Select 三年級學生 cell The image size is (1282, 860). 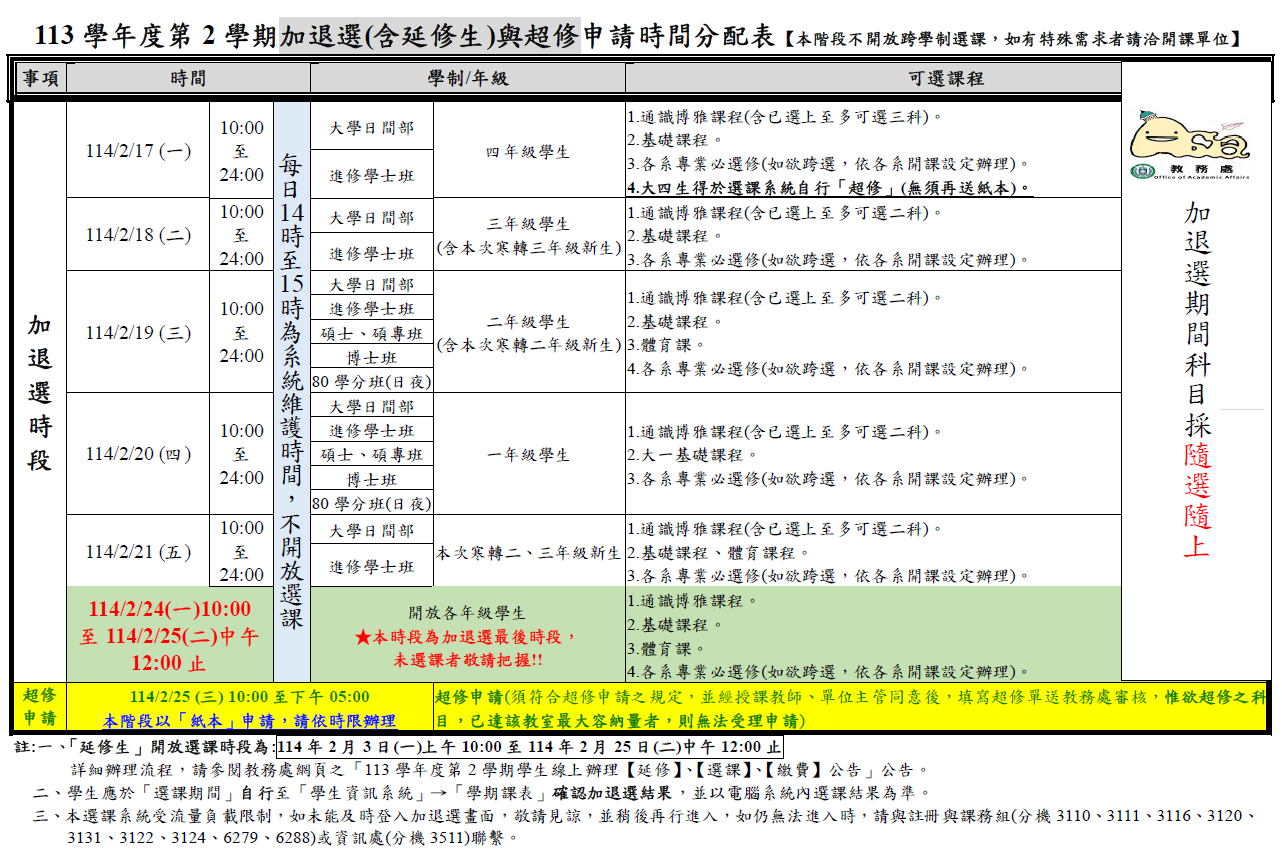pyautogui.click(x=528, y=235)
